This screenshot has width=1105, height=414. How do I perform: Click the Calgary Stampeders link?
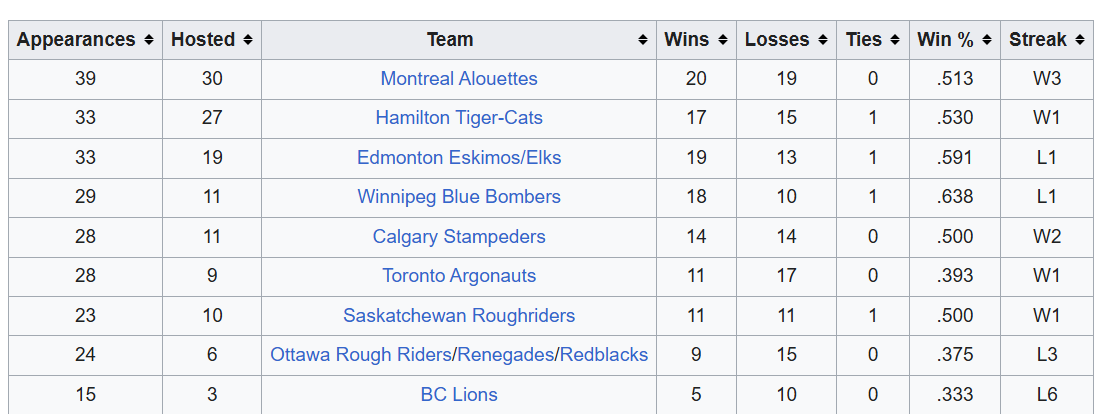click(459, 237)
